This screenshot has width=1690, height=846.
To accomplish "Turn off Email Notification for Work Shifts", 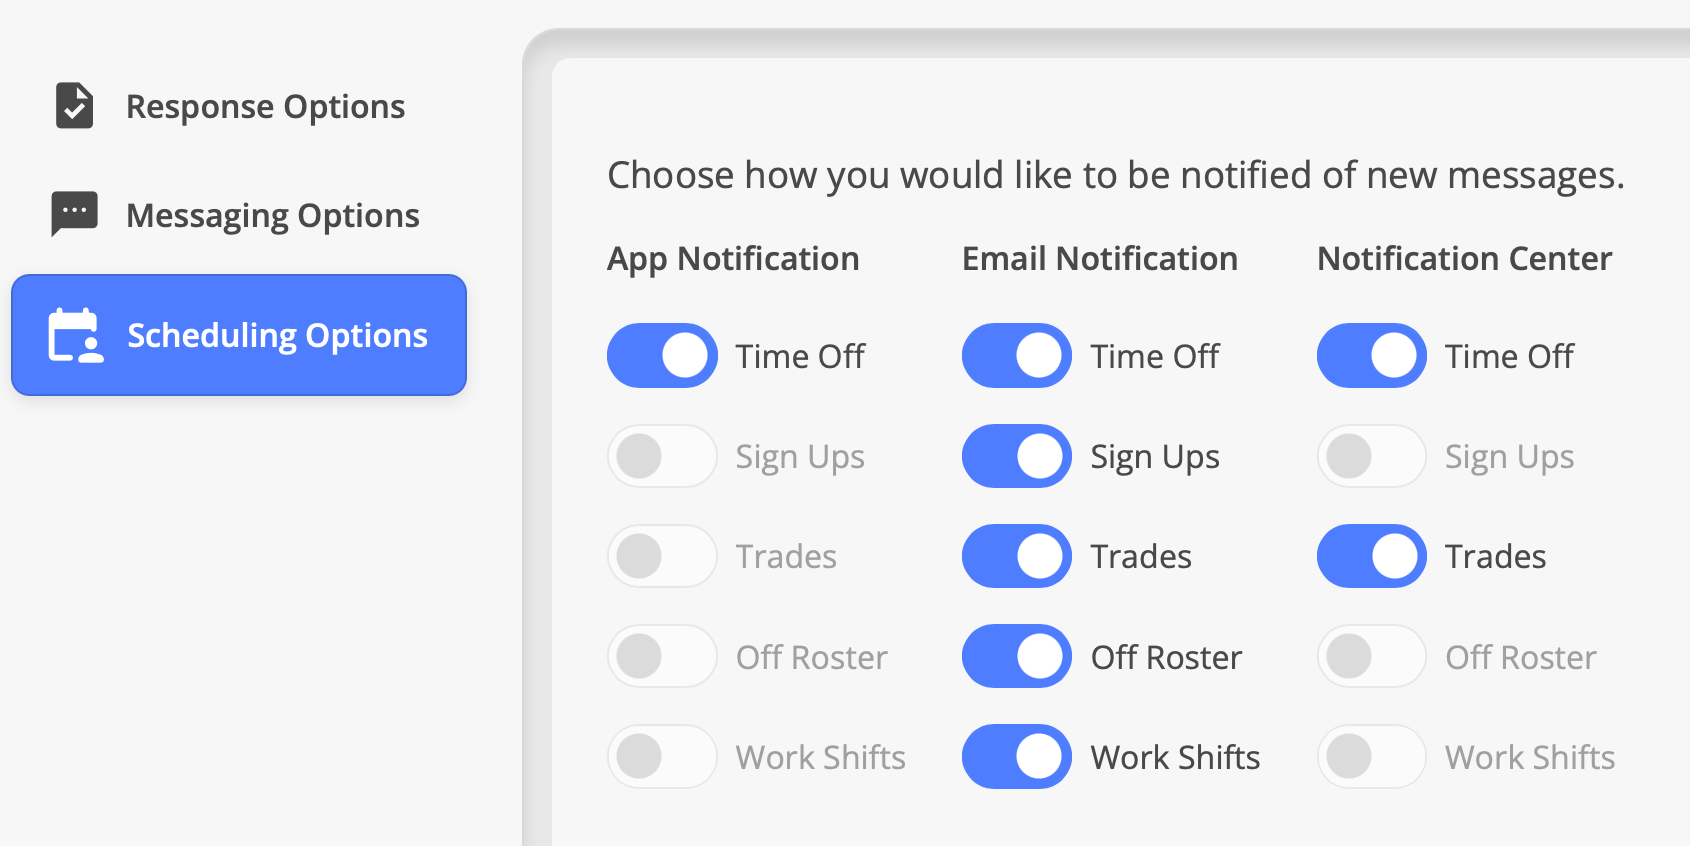I will (x=1017, y=757).
